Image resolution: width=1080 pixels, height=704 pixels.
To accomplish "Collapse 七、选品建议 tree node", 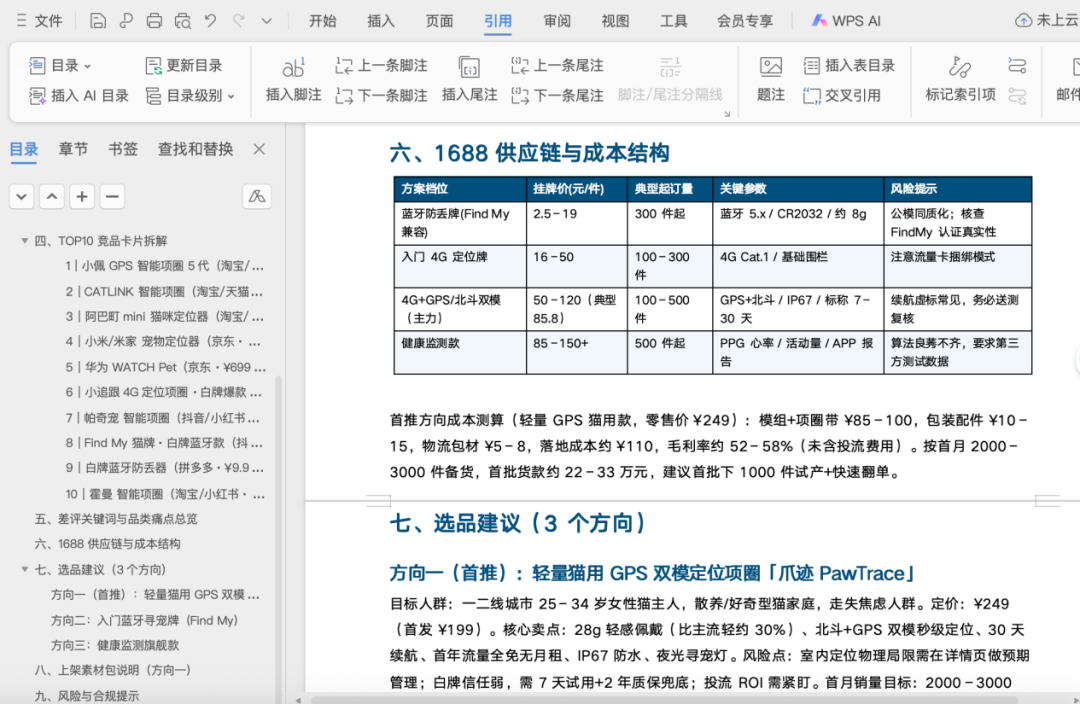I will pos(25,570).
